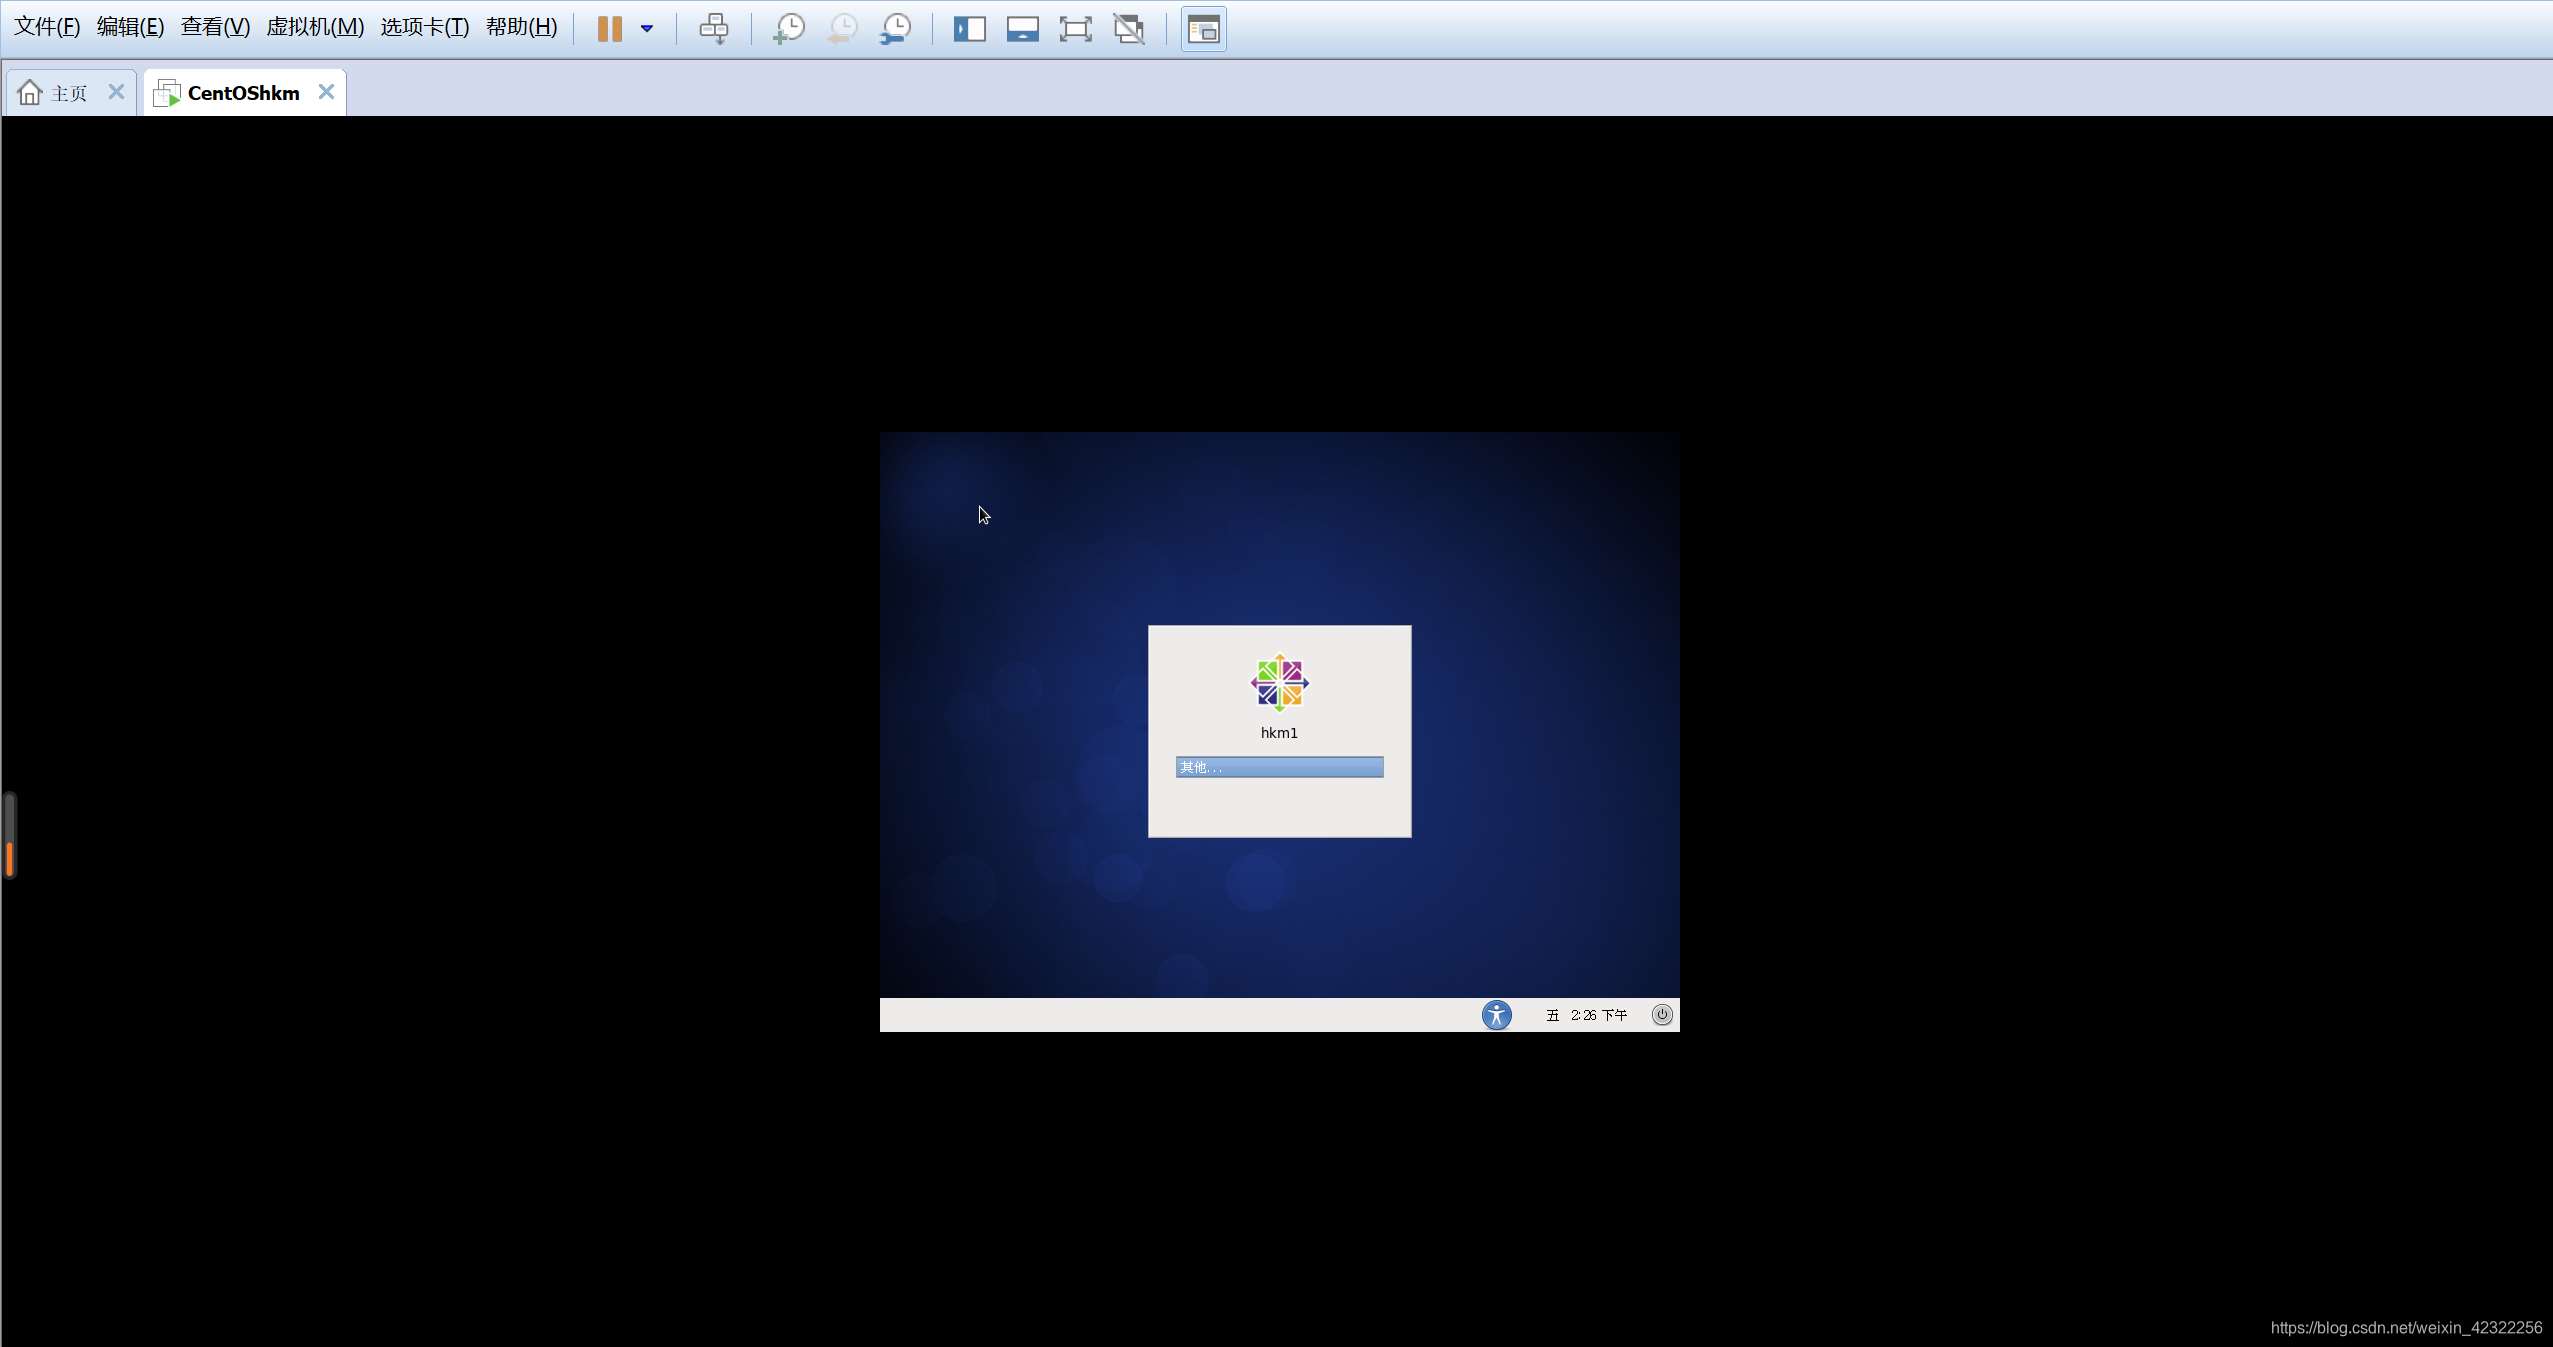Viewport: 2553px width, 1347px height.
Task: Open the 编辑(E) menu
Action: coord(130,27)
